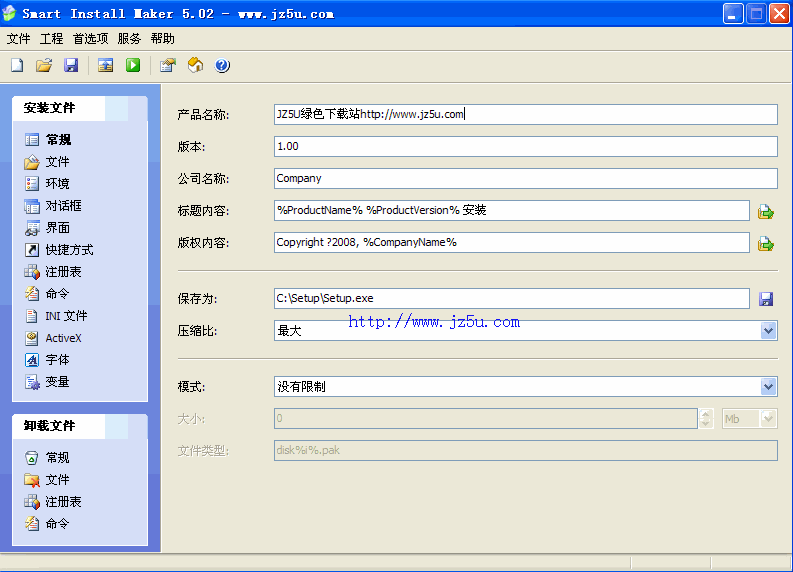This screenshot has height=572, width=793.
Task: Click the 版权内容 Copyright field
Action: pos(512,242)
